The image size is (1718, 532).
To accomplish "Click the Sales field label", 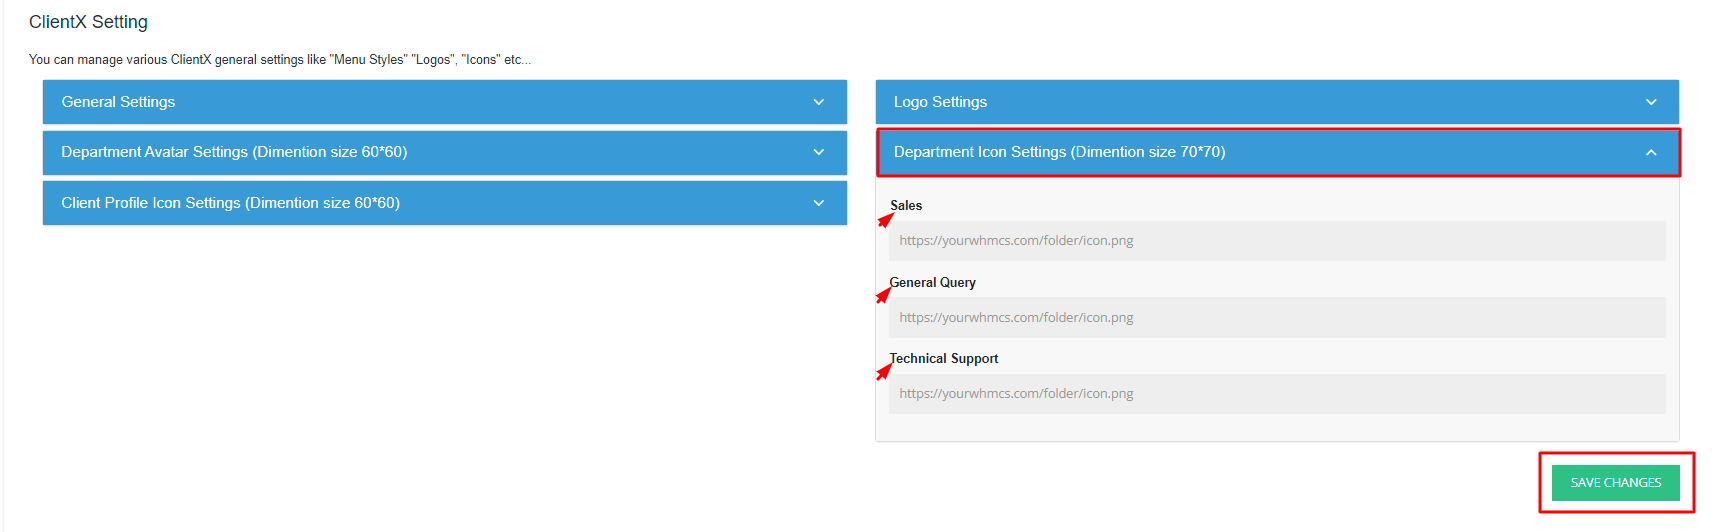I will (907, 206).
